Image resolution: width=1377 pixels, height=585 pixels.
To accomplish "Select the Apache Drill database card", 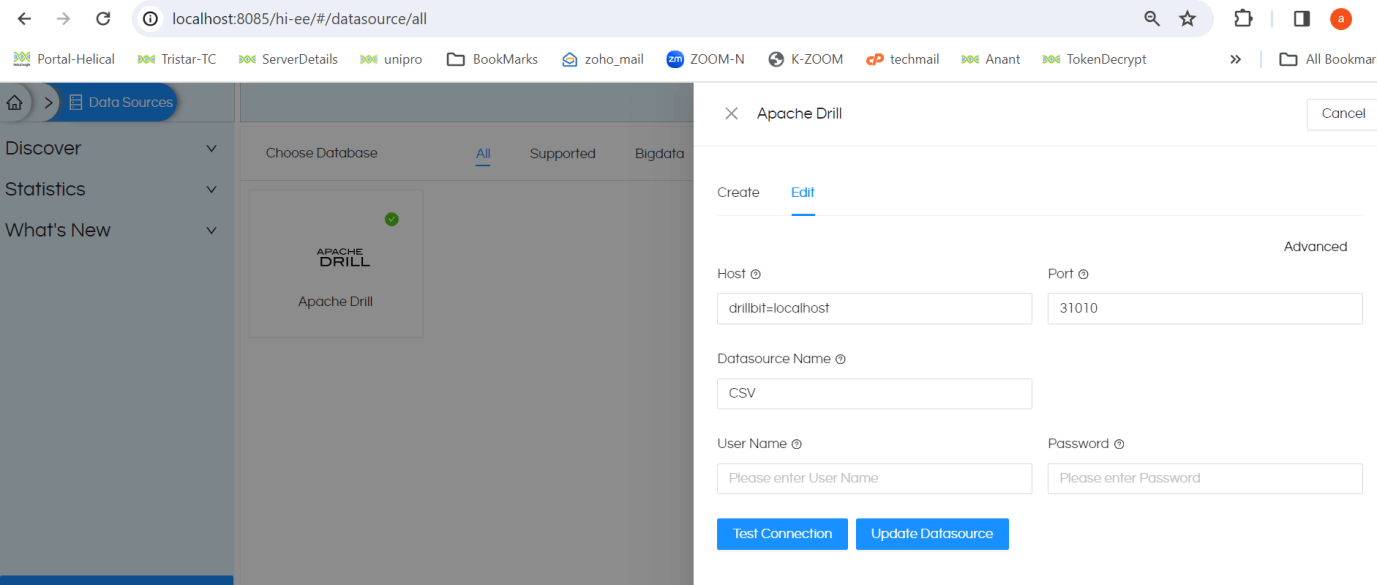I will [x=336, y=263].
